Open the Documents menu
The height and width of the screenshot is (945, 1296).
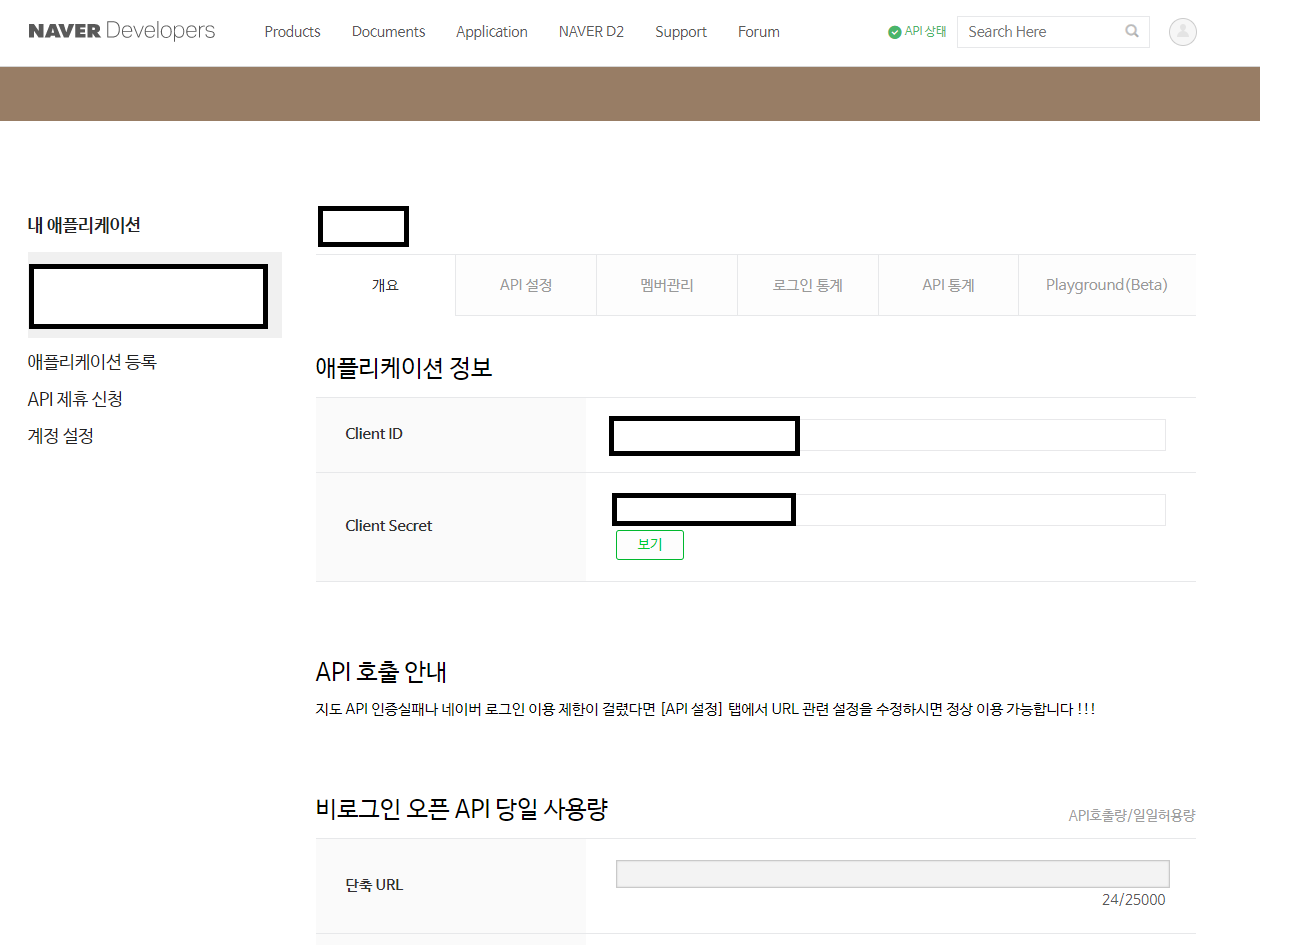(388, 32)
